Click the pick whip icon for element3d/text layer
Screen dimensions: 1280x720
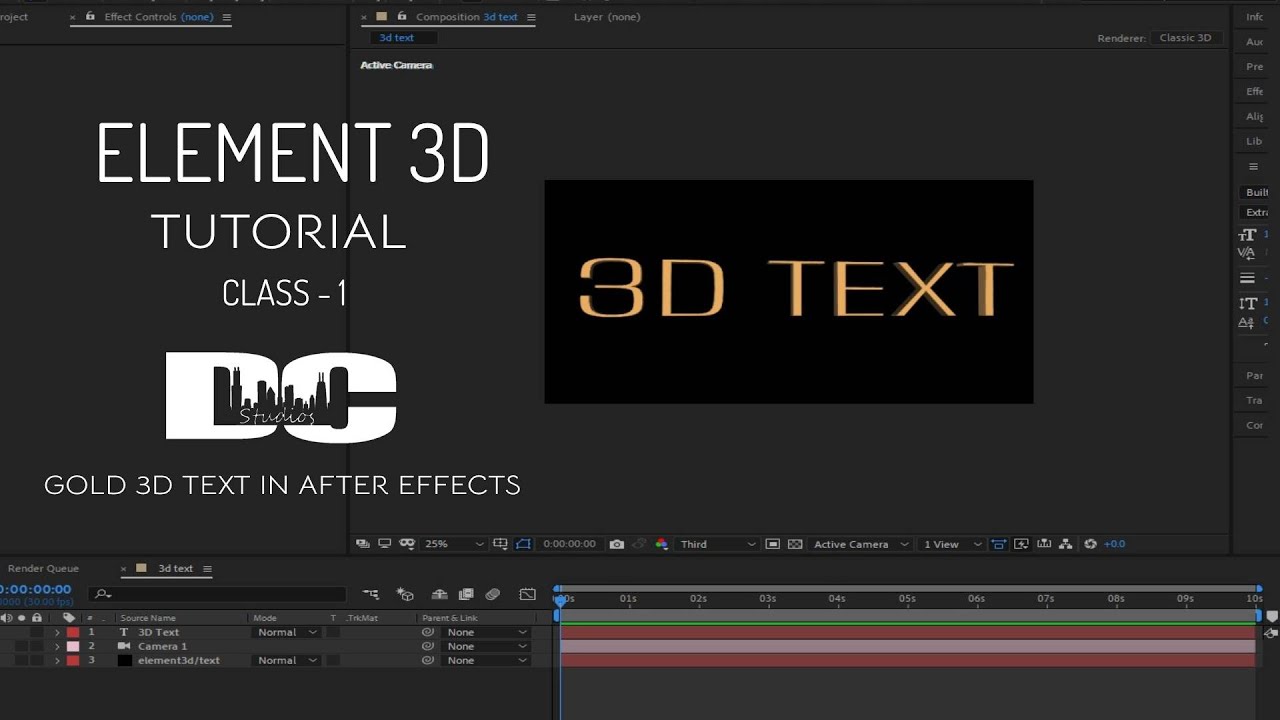coord(427,660)
